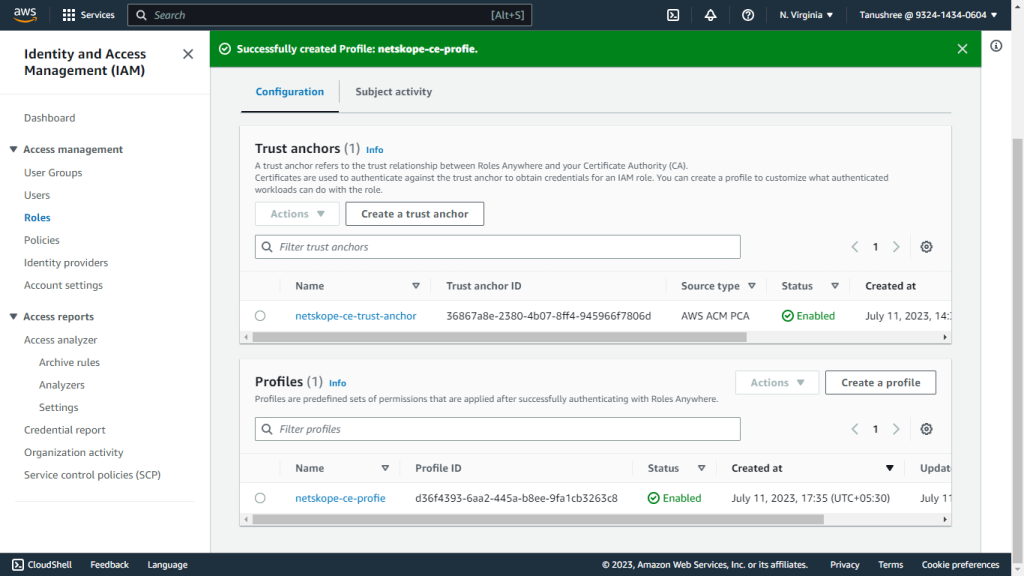The image size is (1024, 576).
Task: Open Policies in the sidebar
Action: click(42, 240)
